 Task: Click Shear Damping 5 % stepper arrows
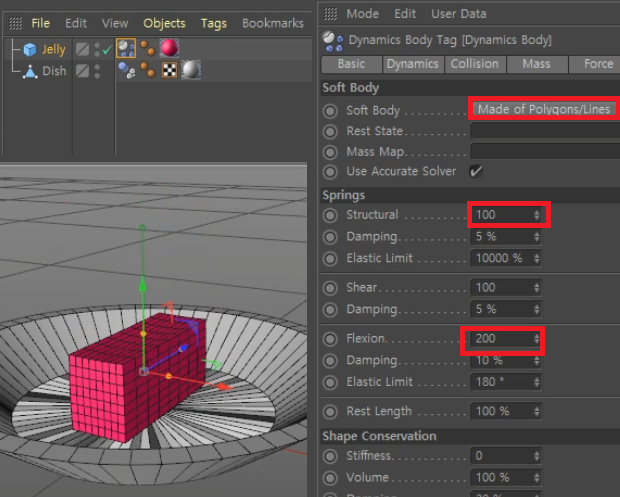537,309
